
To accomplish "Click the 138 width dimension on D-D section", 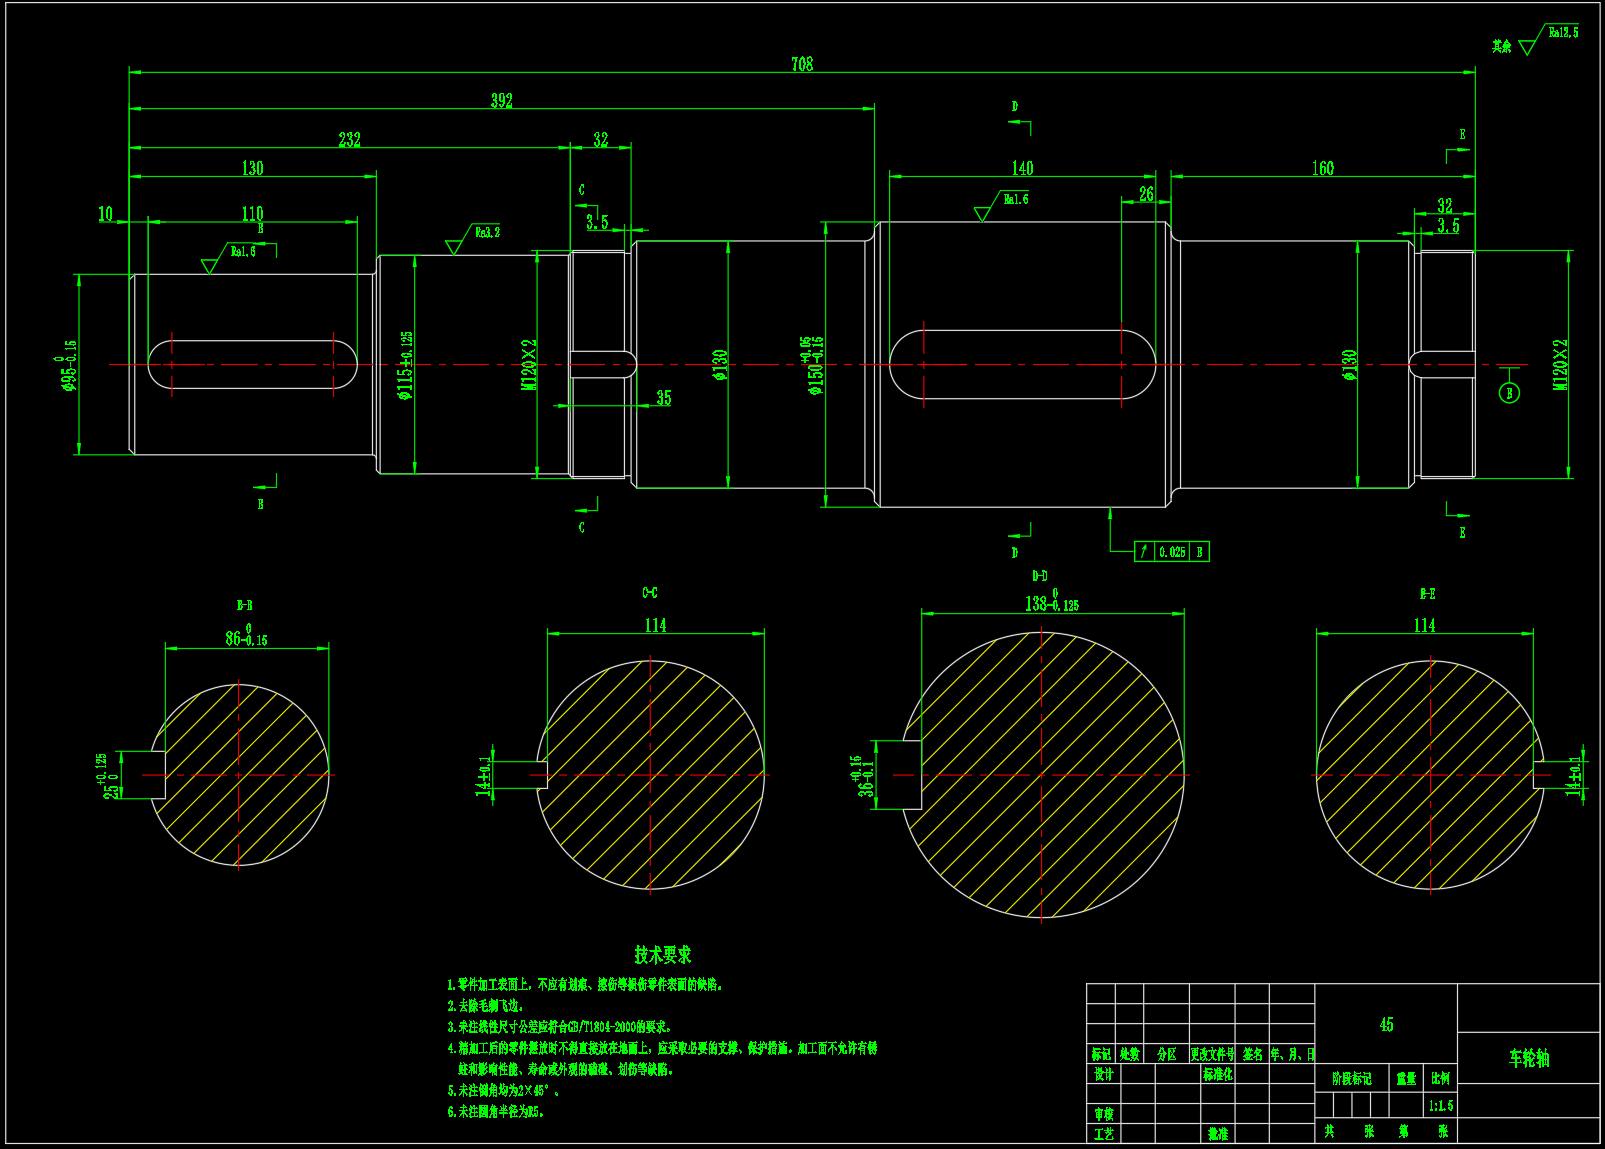I will coord(1051,604).
